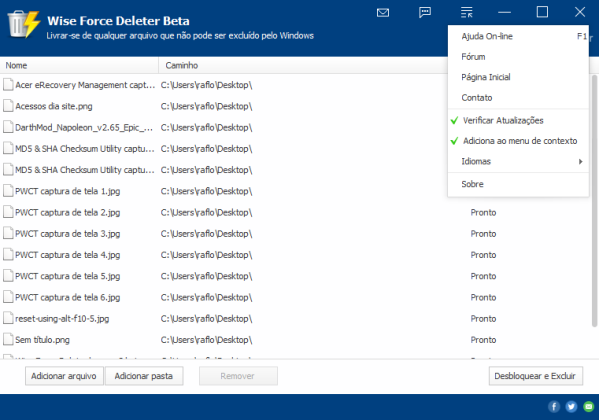599x420 pixels.
Task: Open the feedback chat bubble icon
Action: click(x=425, y=12)
